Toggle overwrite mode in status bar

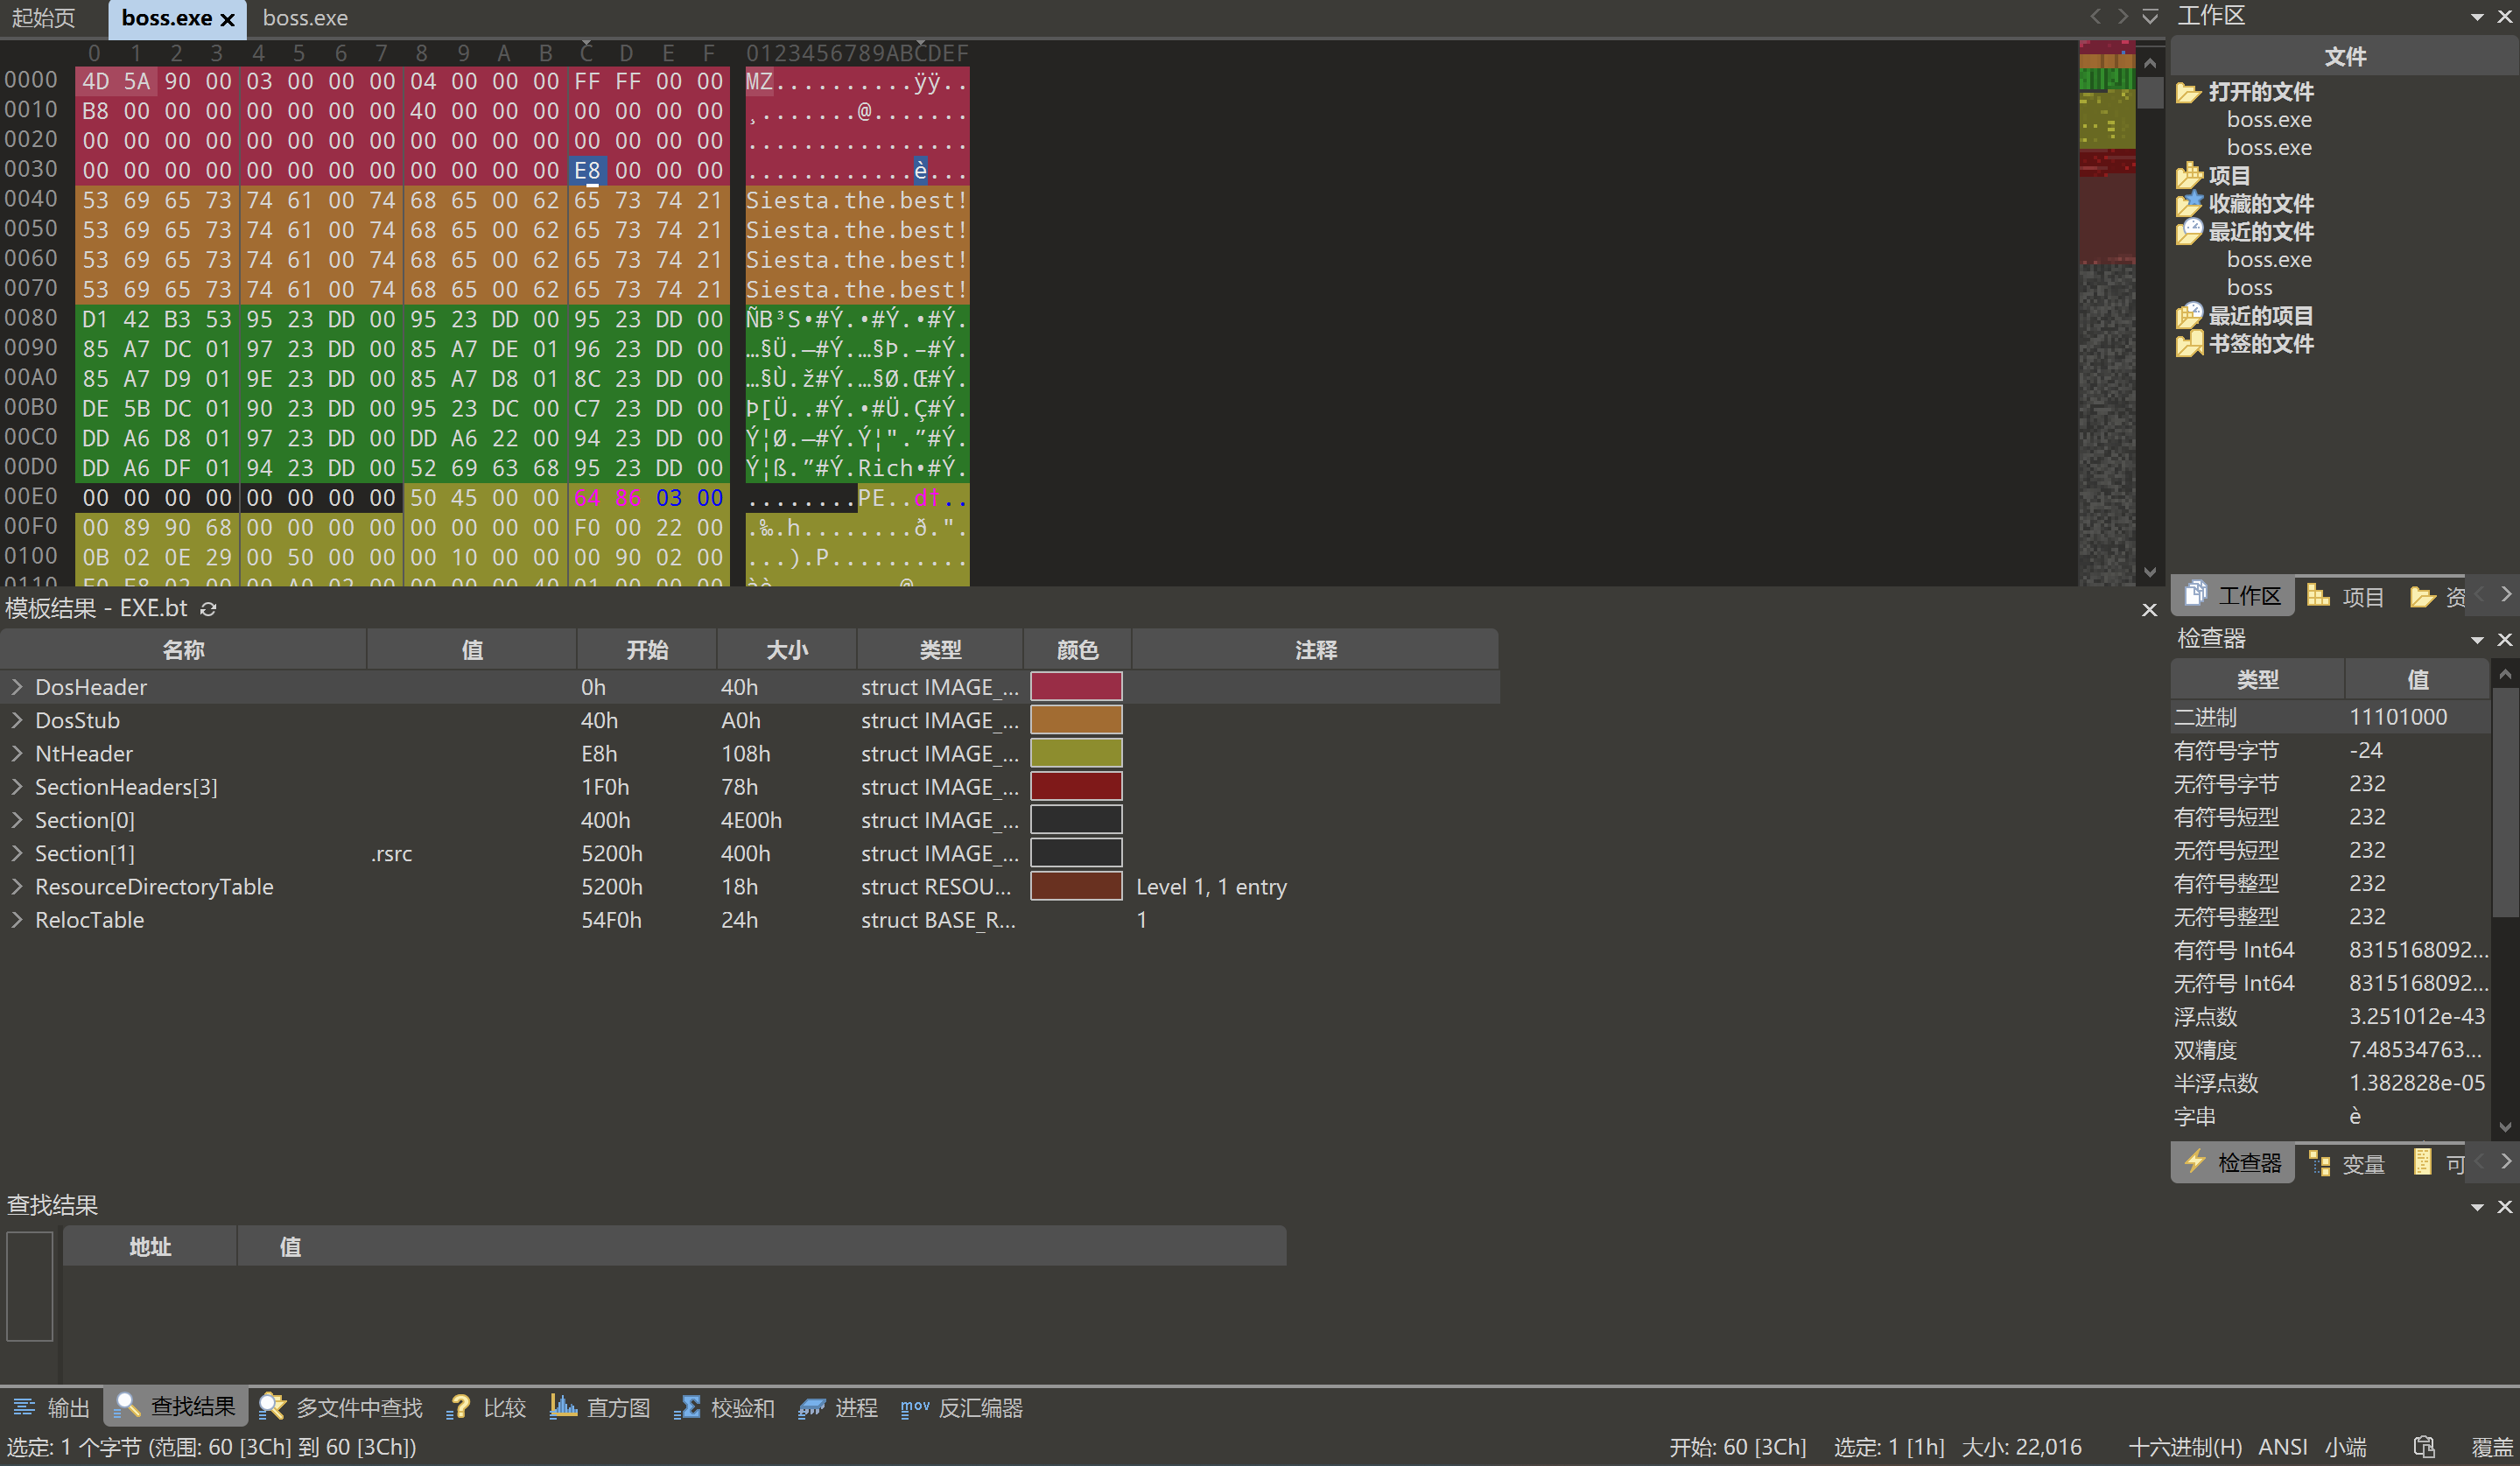2492,1447
